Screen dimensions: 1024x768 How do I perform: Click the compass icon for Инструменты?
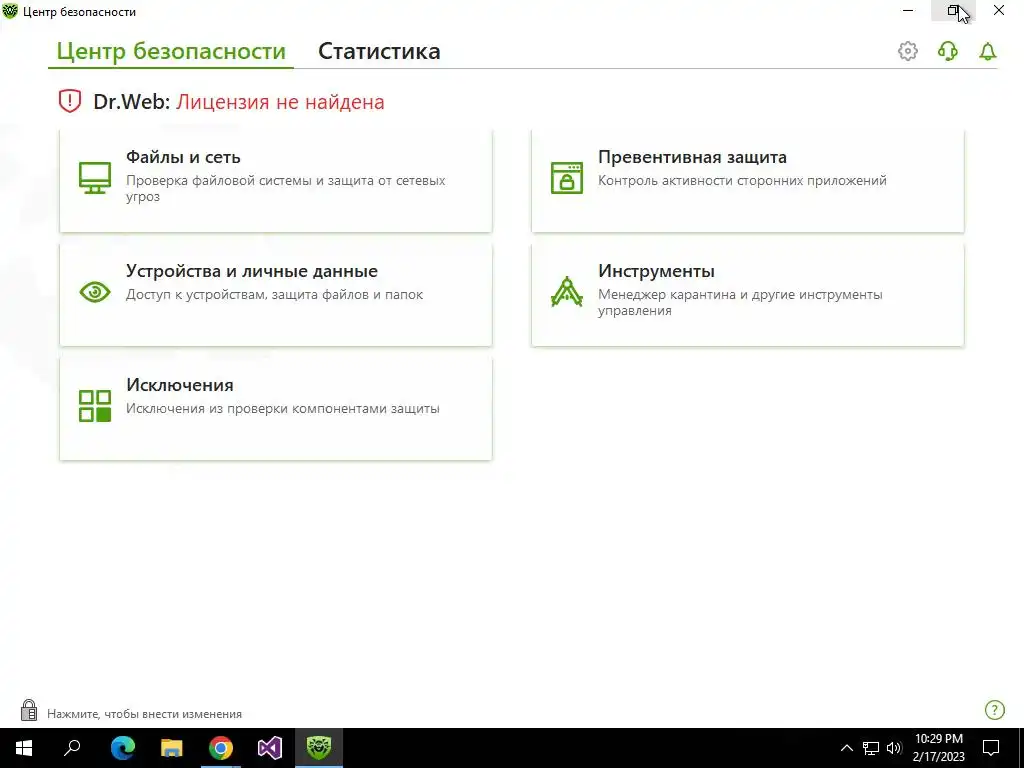tap(567, 292)
